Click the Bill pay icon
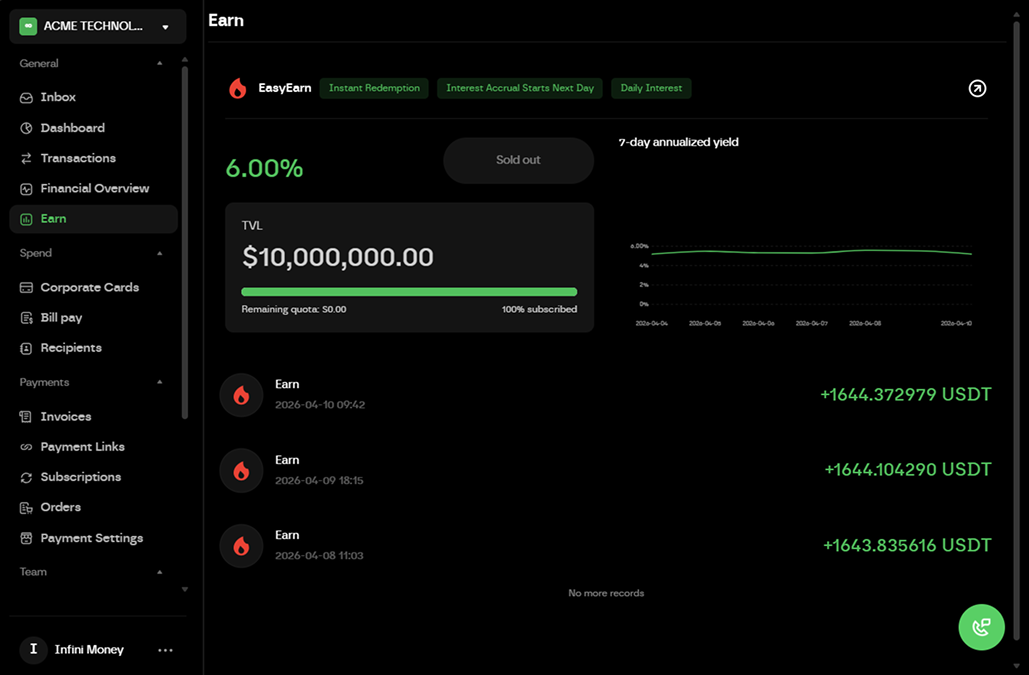 (x=27, y=318)
